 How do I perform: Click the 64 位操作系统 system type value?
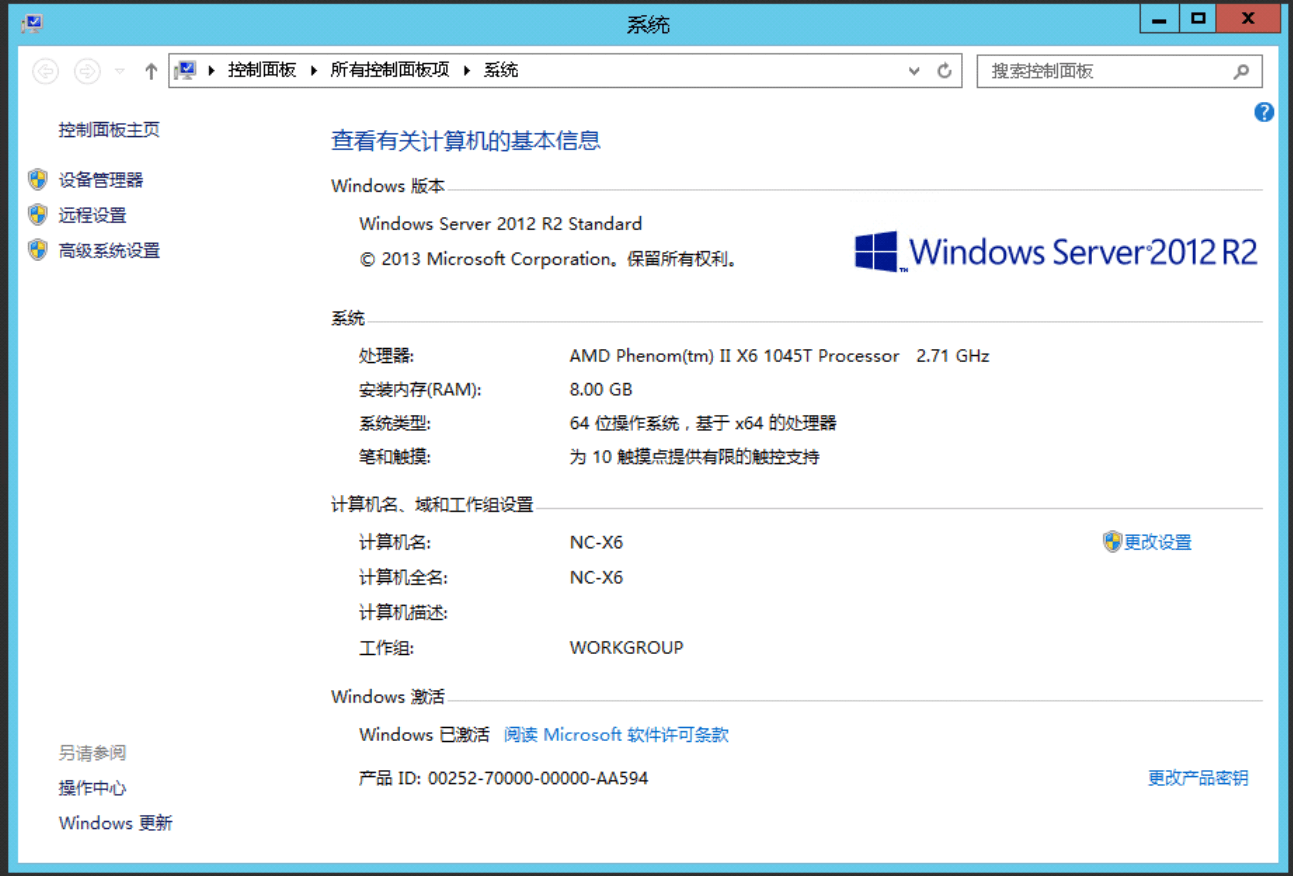[703, 423]
